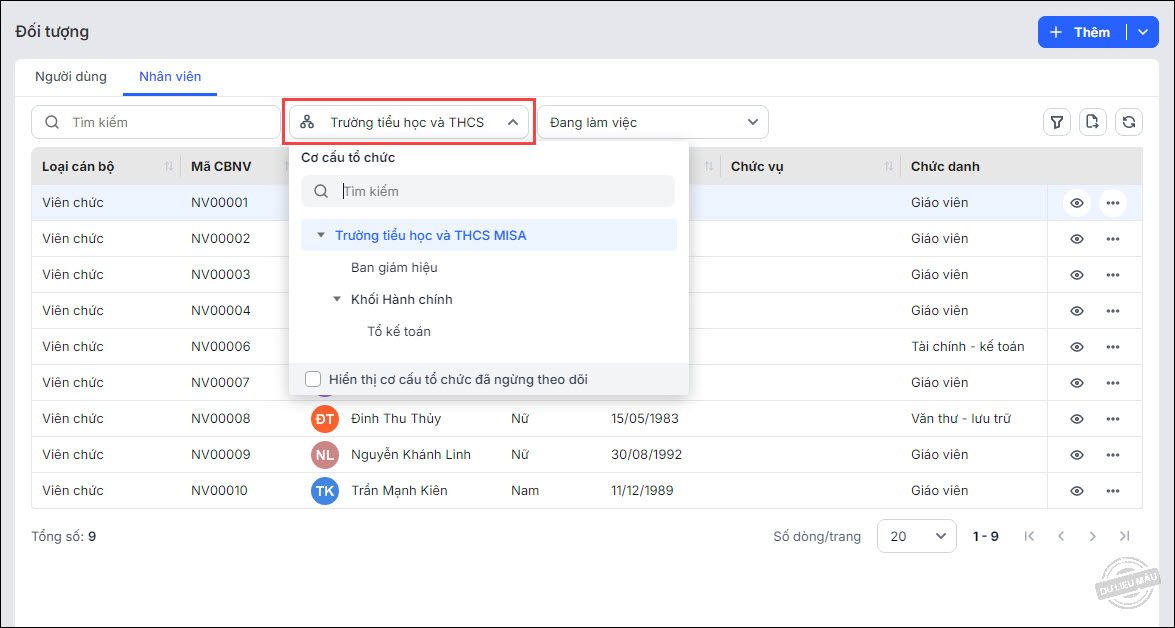Click the Thêm button
This screenshot has height=628, width=1175.
(1081, 32)
